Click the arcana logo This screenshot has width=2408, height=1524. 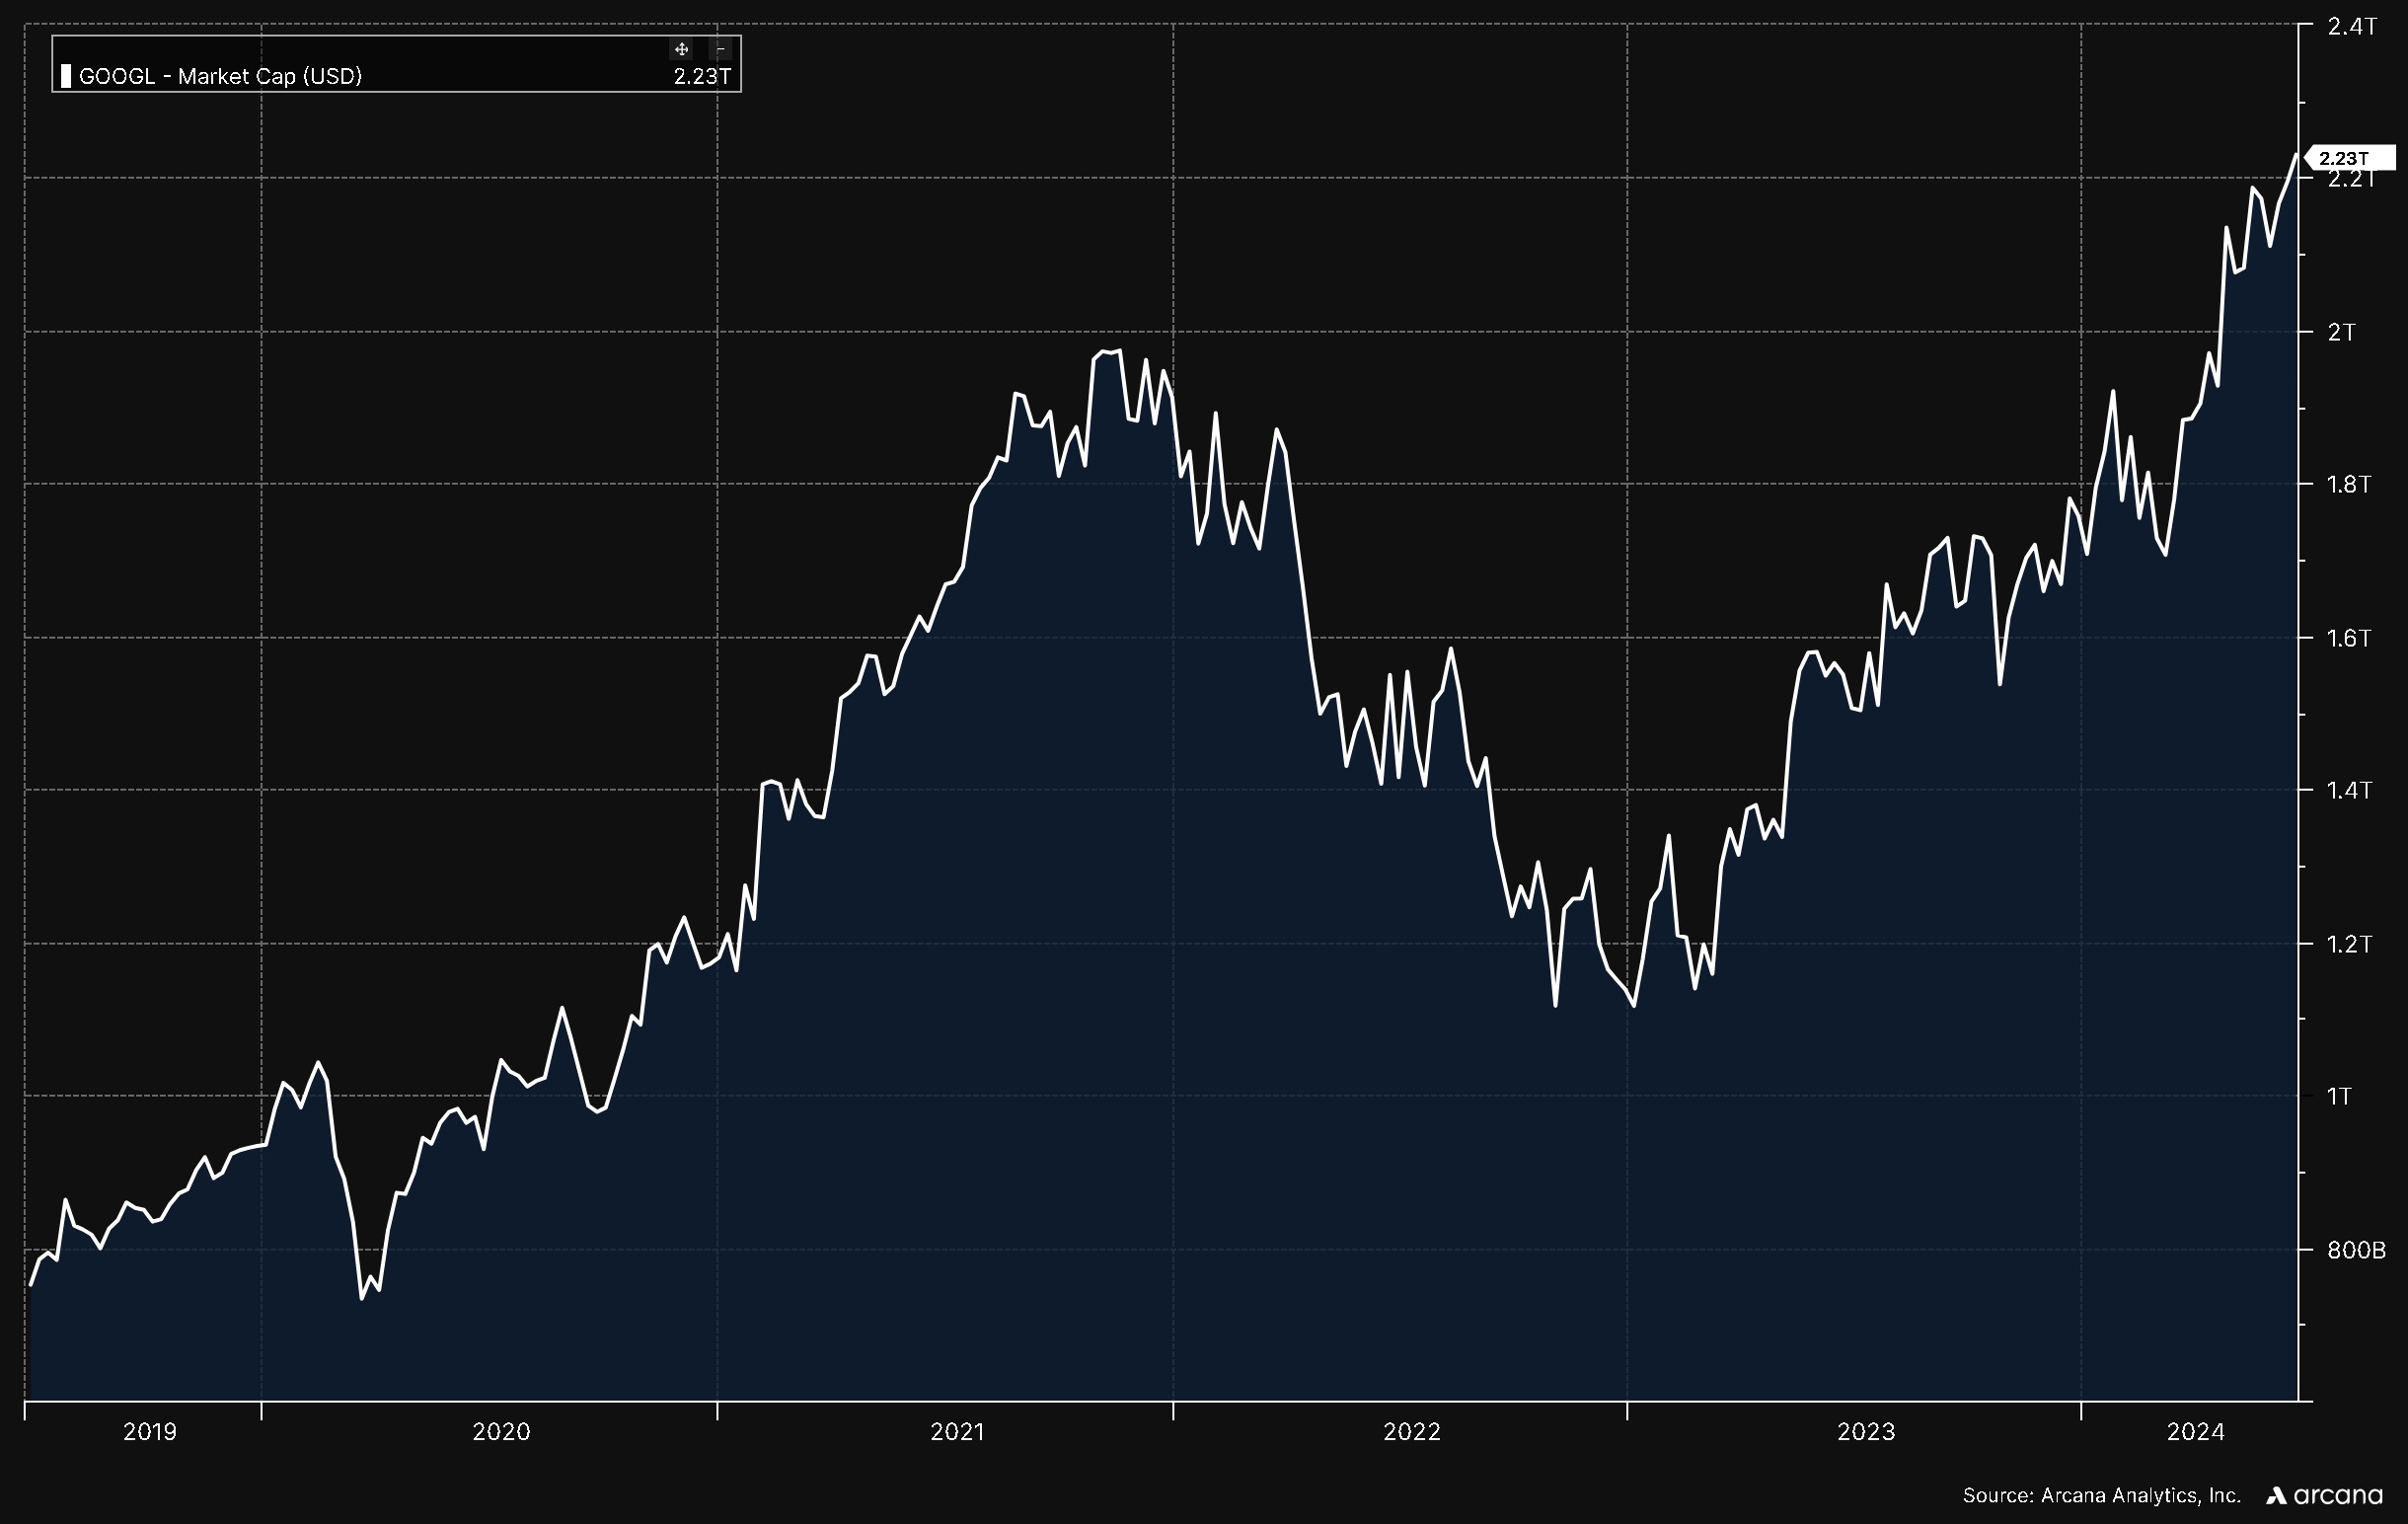[2325, 1496]
